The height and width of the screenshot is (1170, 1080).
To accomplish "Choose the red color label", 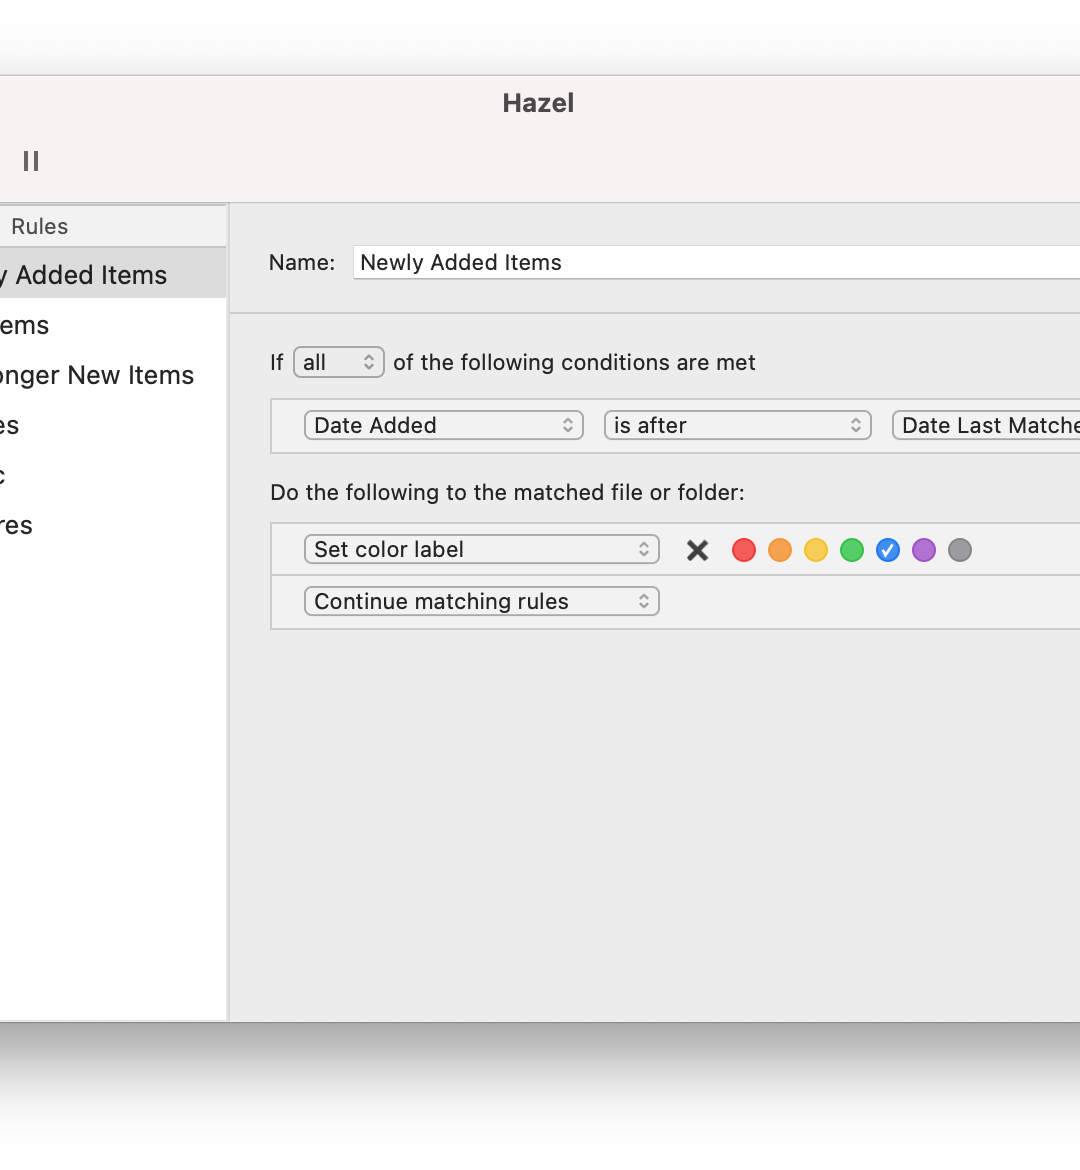I will pyautogui.click(x=743, y=551).
